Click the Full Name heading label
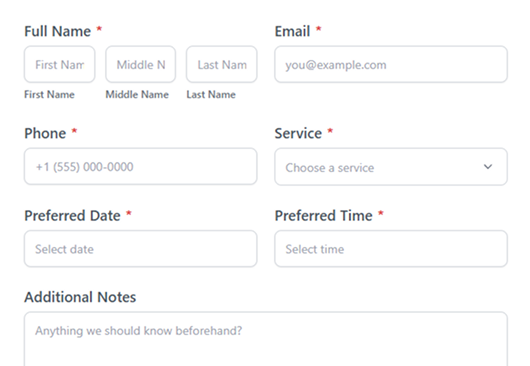 pyautogui.click(x=57, y=31)
